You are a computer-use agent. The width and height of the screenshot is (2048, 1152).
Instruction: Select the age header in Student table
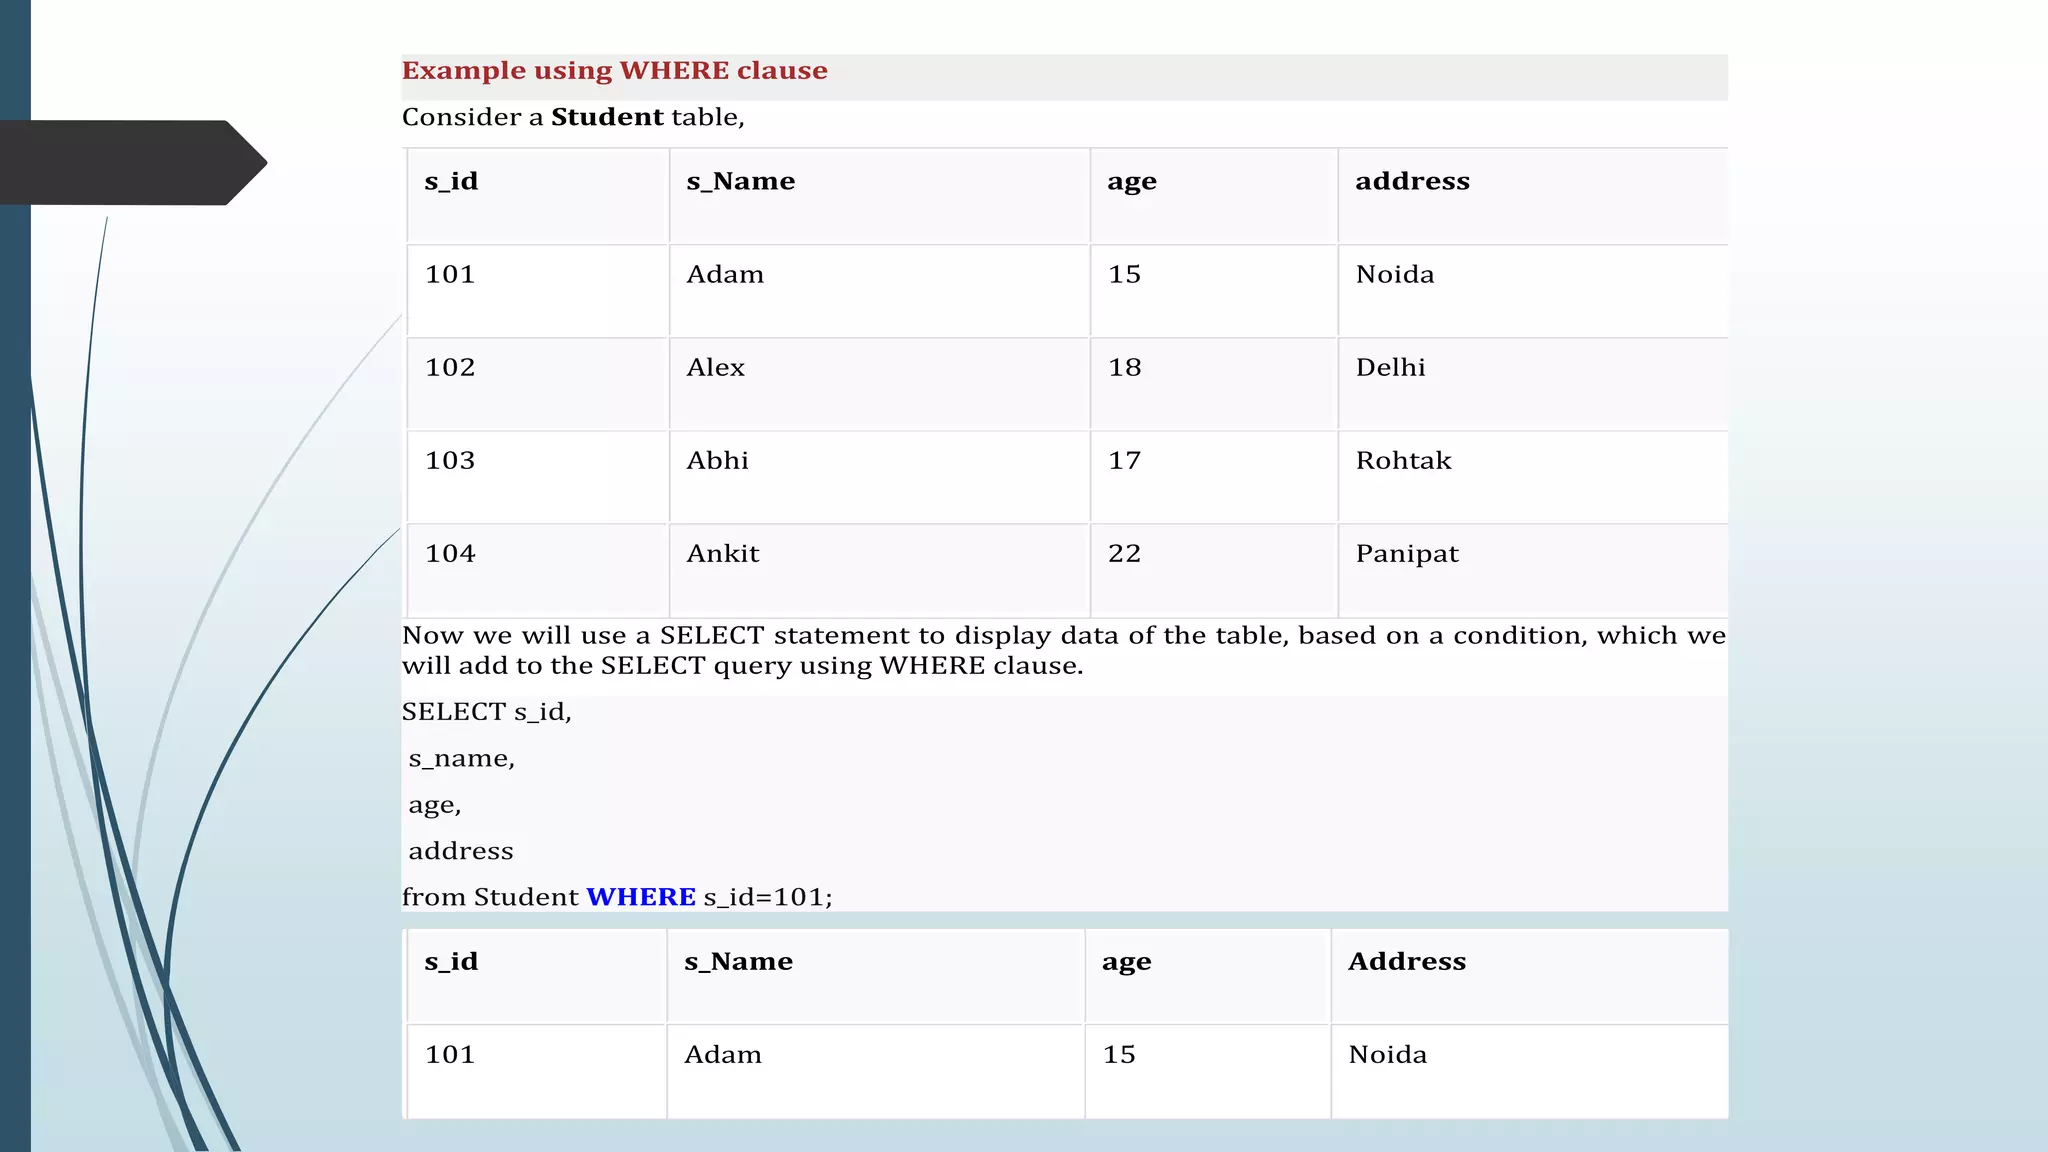click(1132, 182)
